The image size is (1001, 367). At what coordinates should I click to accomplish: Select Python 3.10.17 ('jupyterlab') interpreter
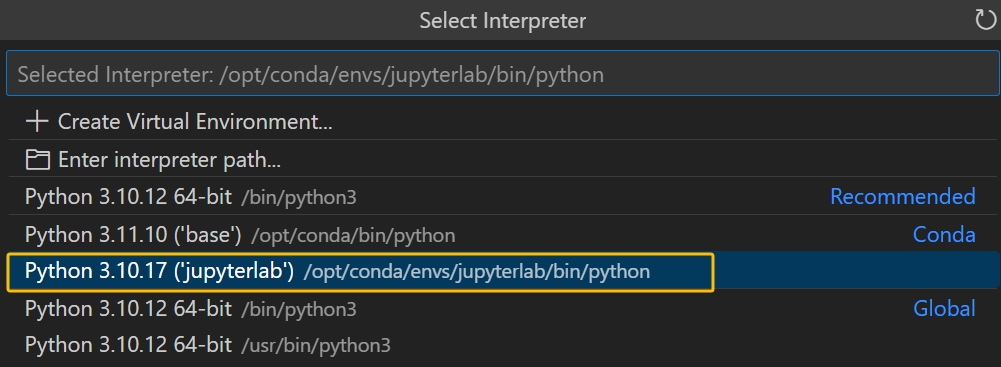pyautogui.click(x=503, y=272)
